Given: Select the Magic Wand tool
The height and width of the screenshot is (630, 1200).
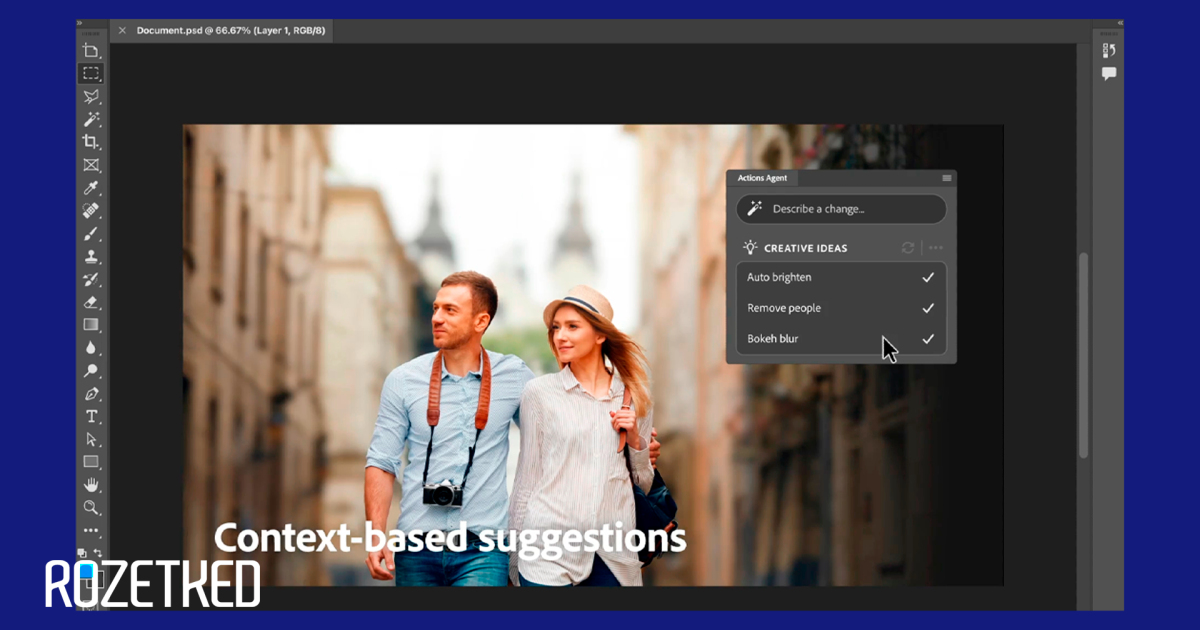Looking at the screenshot, I should pos(91,119).
